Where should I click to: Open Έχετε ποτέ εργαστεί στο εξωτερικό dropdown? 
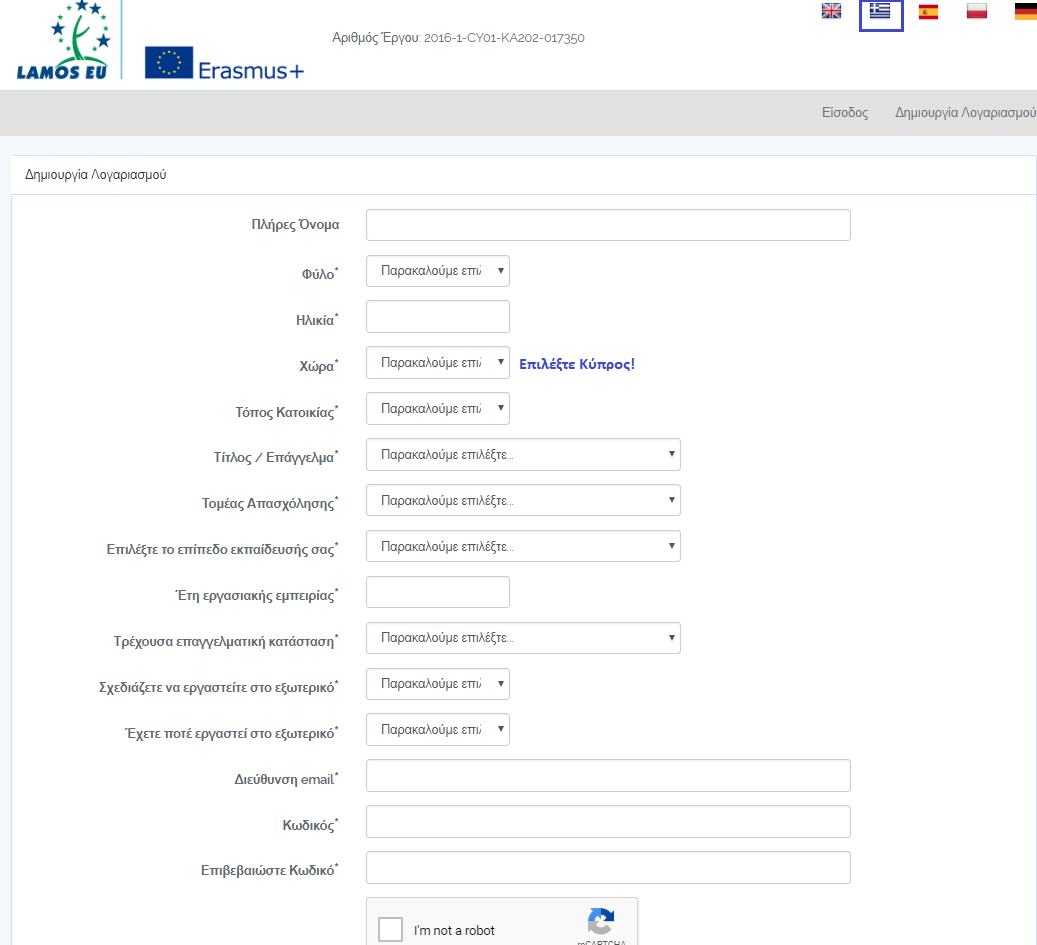point(438,729)
